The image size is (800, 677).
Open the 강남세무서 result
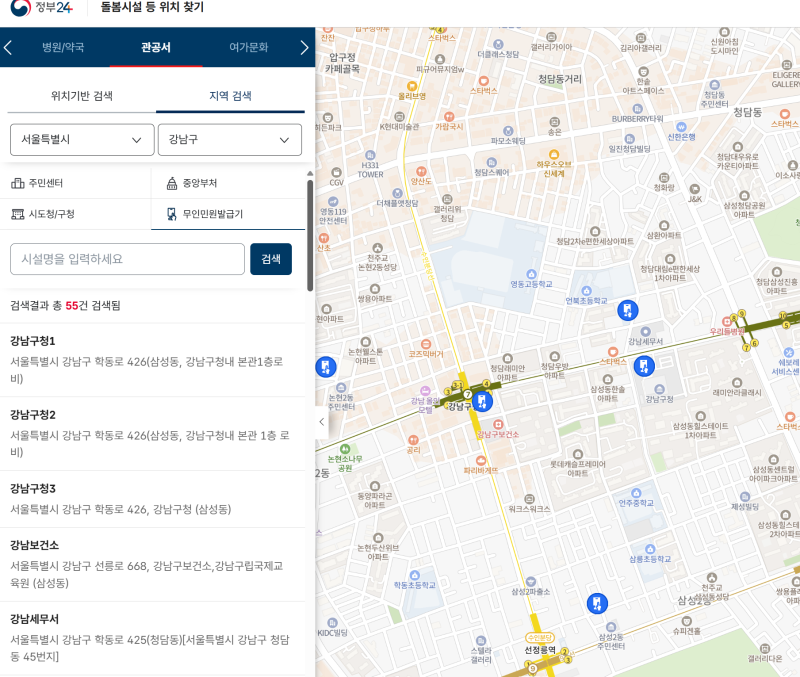[x=153, y=638]
